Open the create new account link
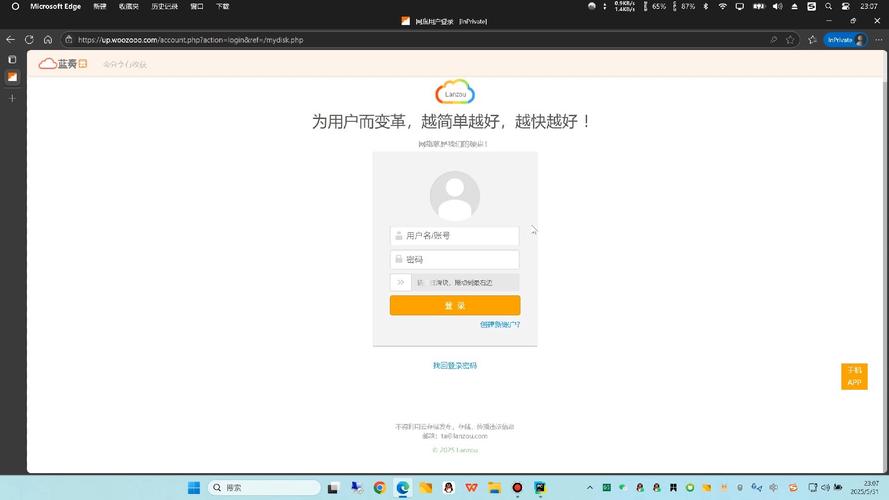Viewport: 889px width, 500px height. (499, 325)
